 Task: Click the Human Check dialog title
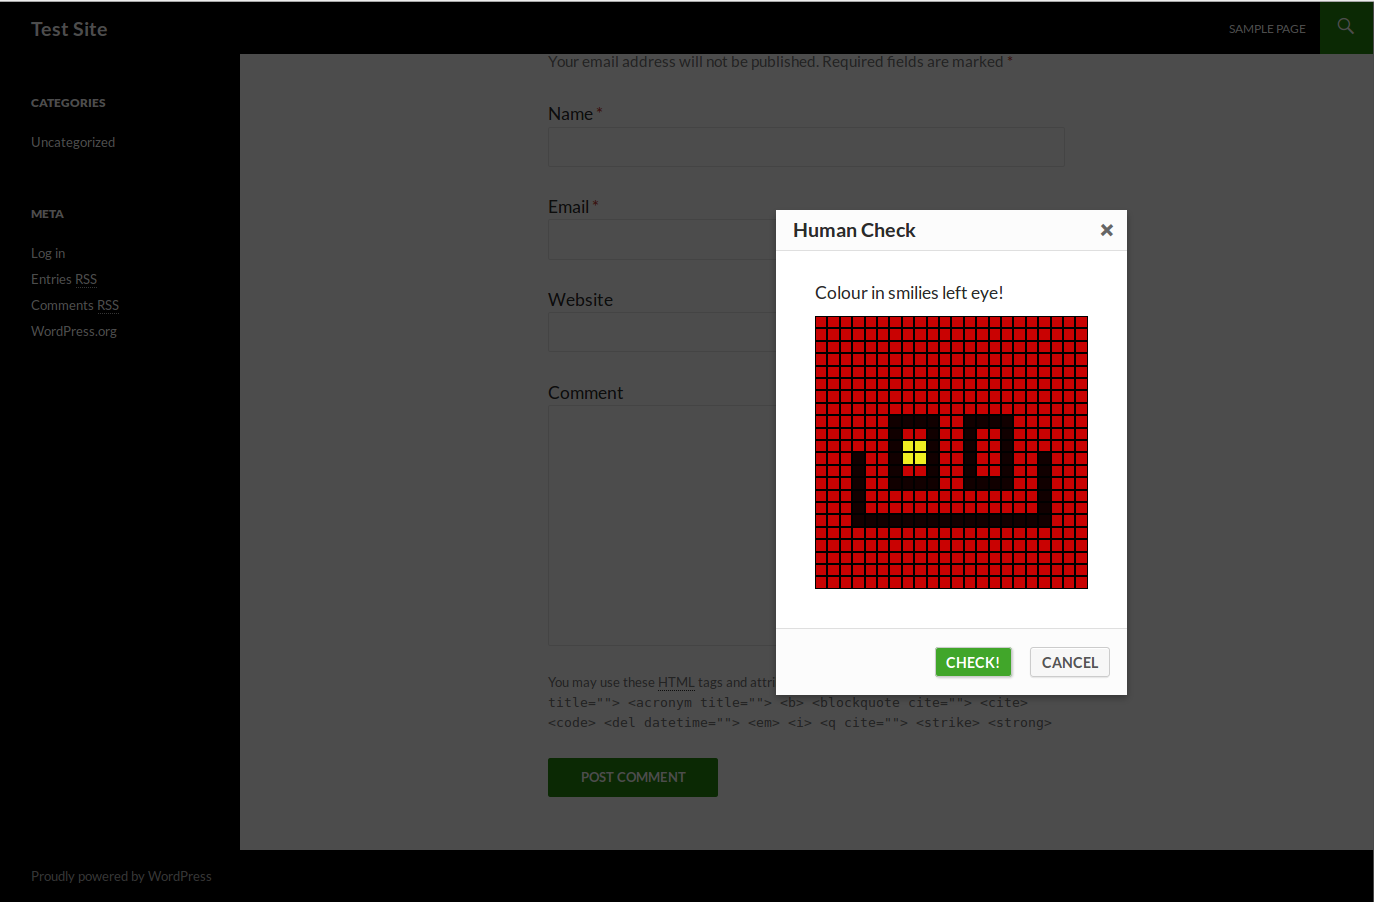click(854, 230)
